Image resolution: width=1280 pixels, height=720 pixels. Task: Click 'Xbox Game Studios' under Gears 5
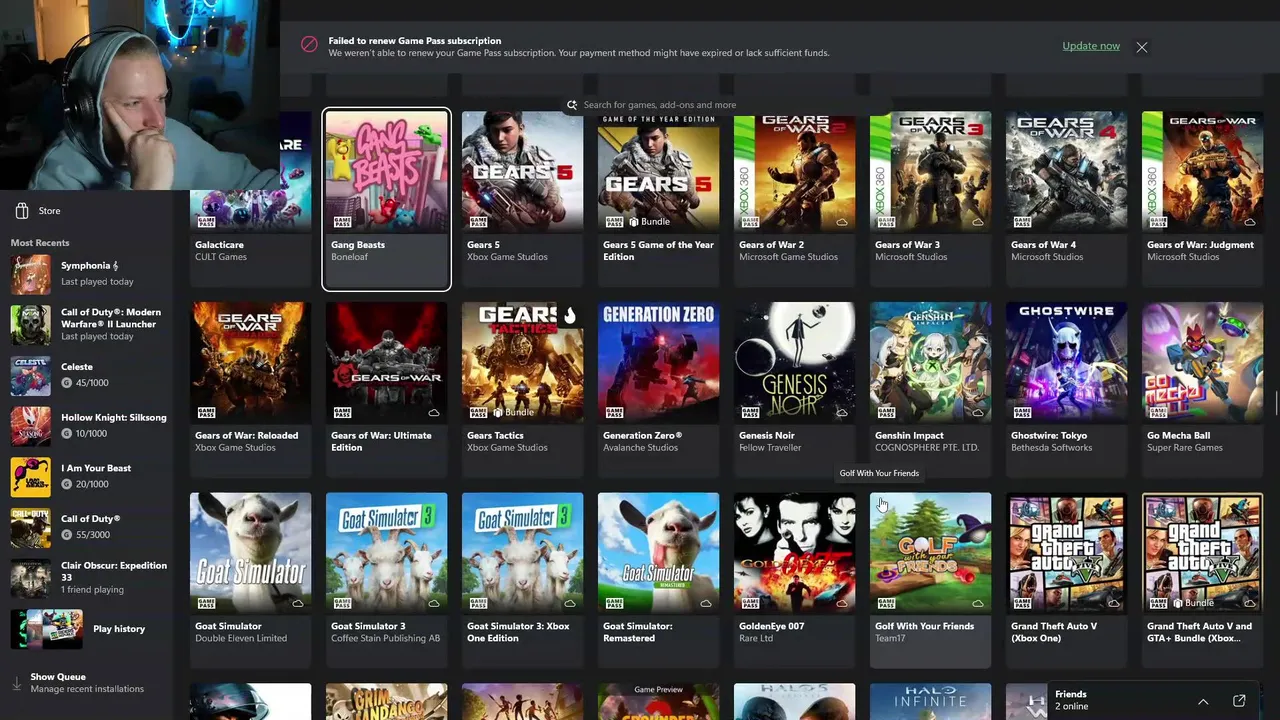tap(507, 257)
